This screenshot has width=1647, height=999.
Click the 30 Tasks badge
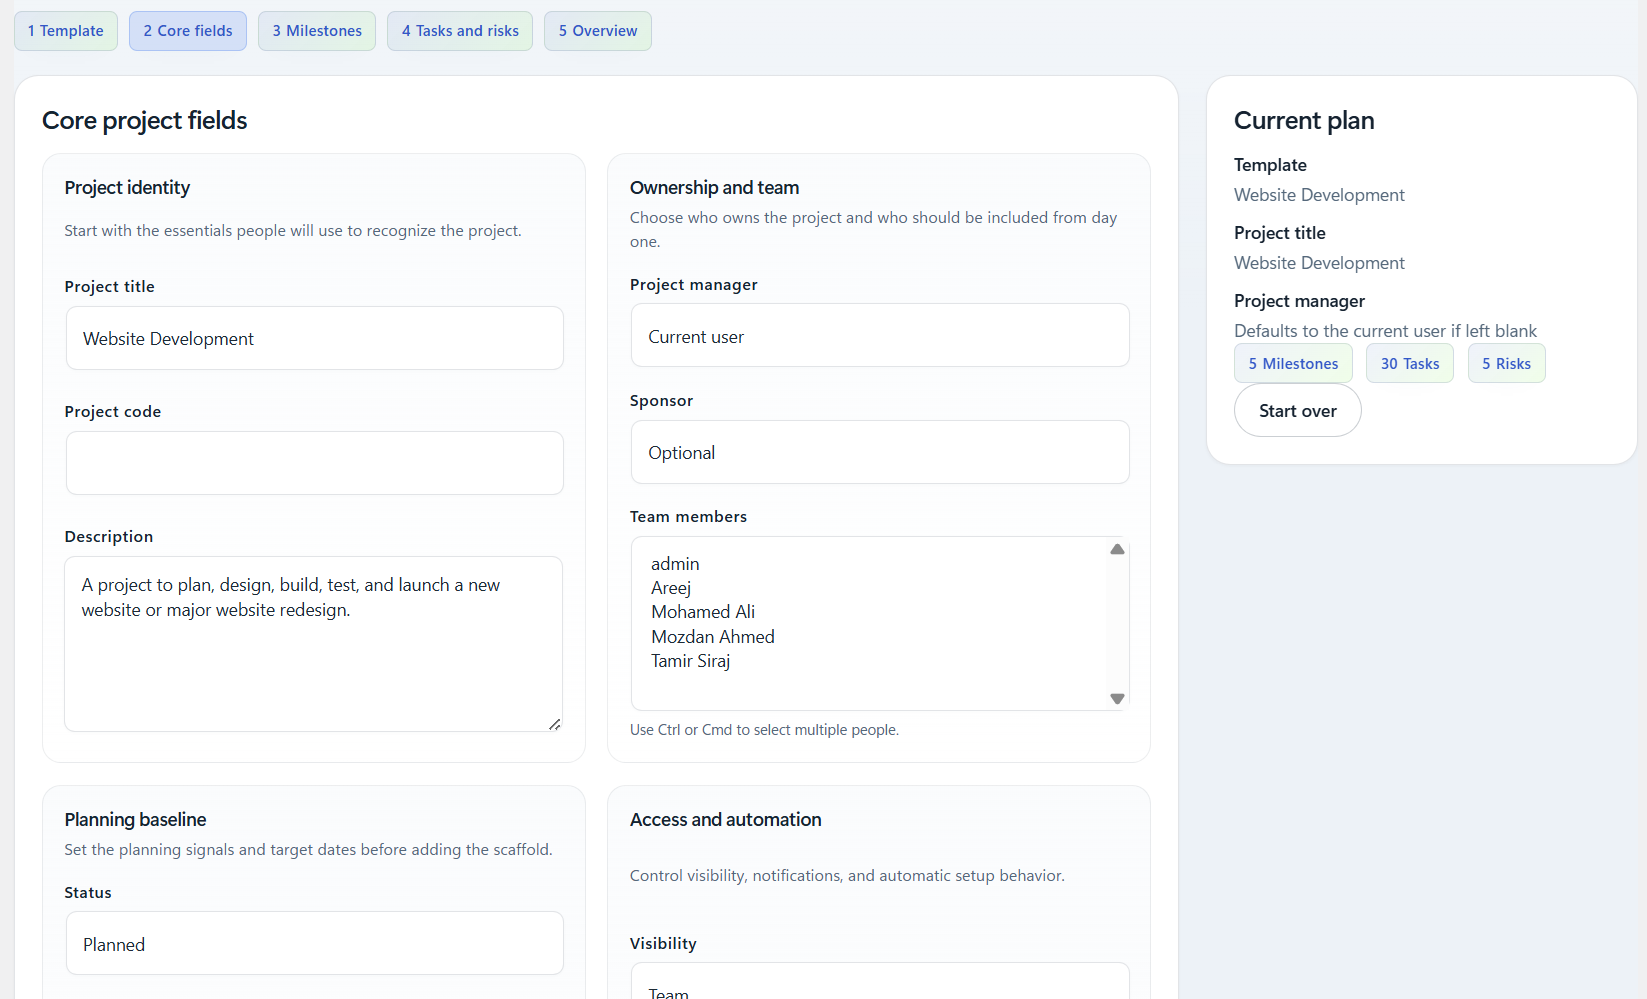coord(1410,364)
